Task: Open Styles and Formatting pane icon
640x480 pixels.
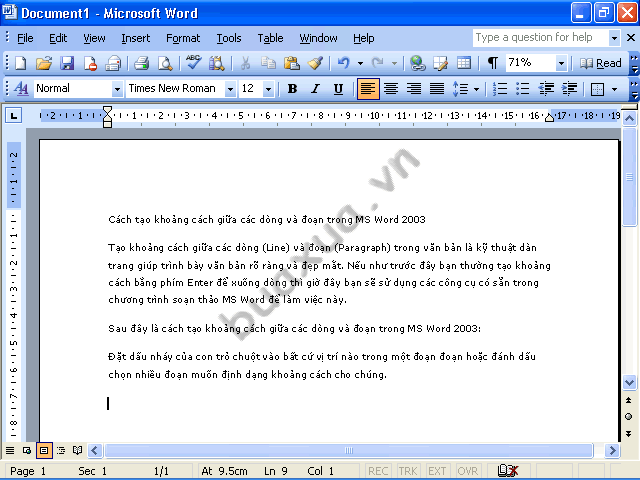Action: pos(20,89)
